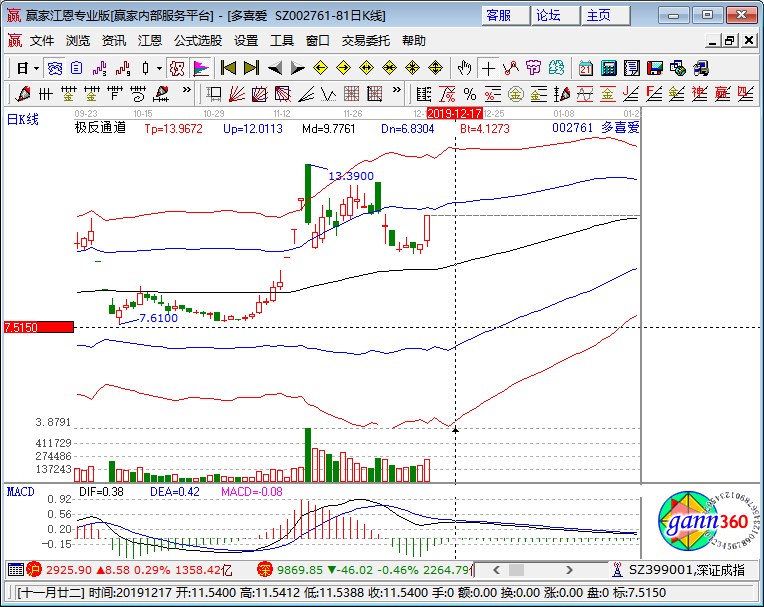Toggle the red 权 adjustment icon

[177, 68]
